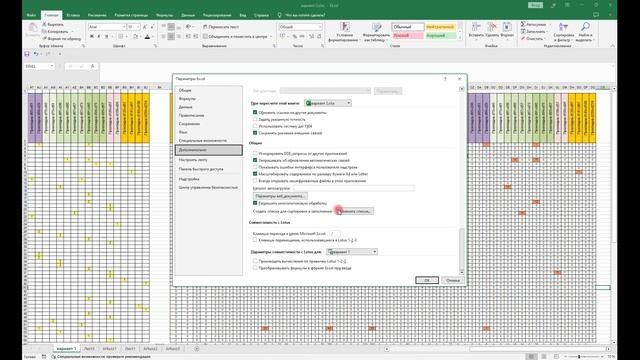Open the font size dropdown
The width and height of the screenshot is (640, 360).
138,27
